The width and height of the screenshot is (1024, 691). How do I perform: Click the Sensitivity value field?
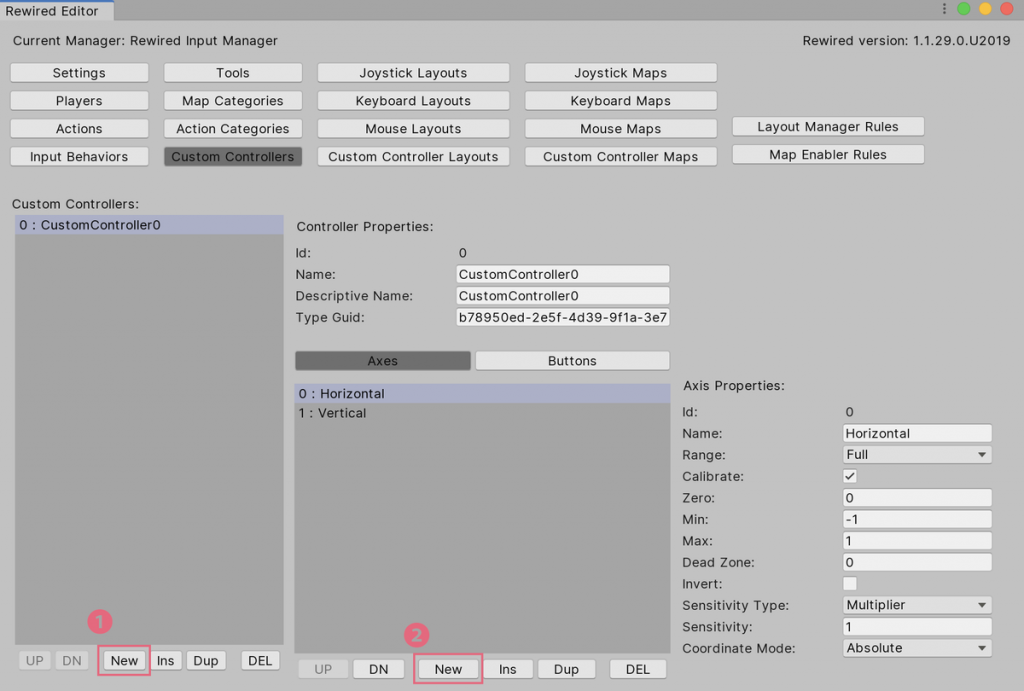917,626
